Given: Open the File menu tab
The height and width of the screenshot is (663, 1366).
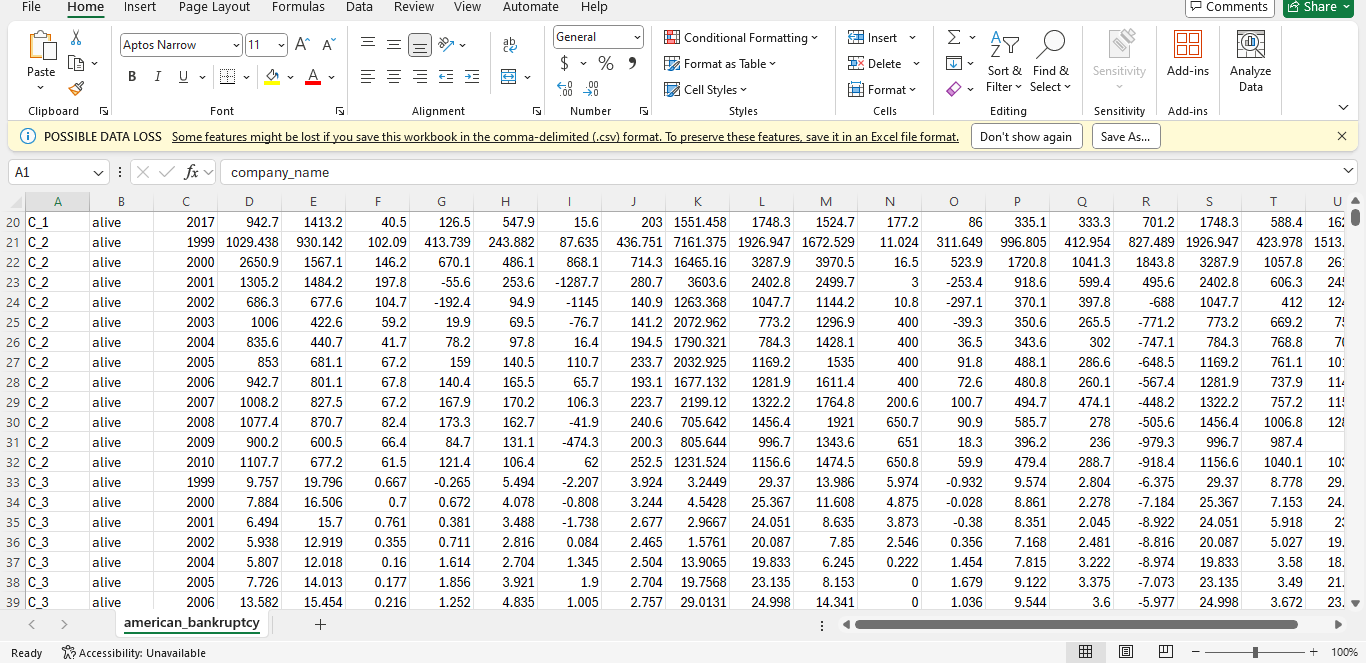Looking at the screenshot, I should tap(31, 7).
